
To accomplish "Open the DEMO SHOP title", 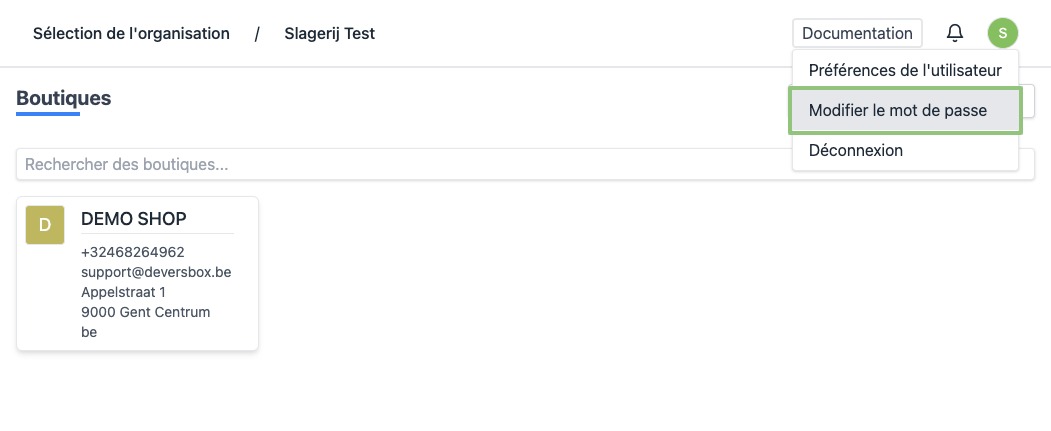I will point(133,219).
